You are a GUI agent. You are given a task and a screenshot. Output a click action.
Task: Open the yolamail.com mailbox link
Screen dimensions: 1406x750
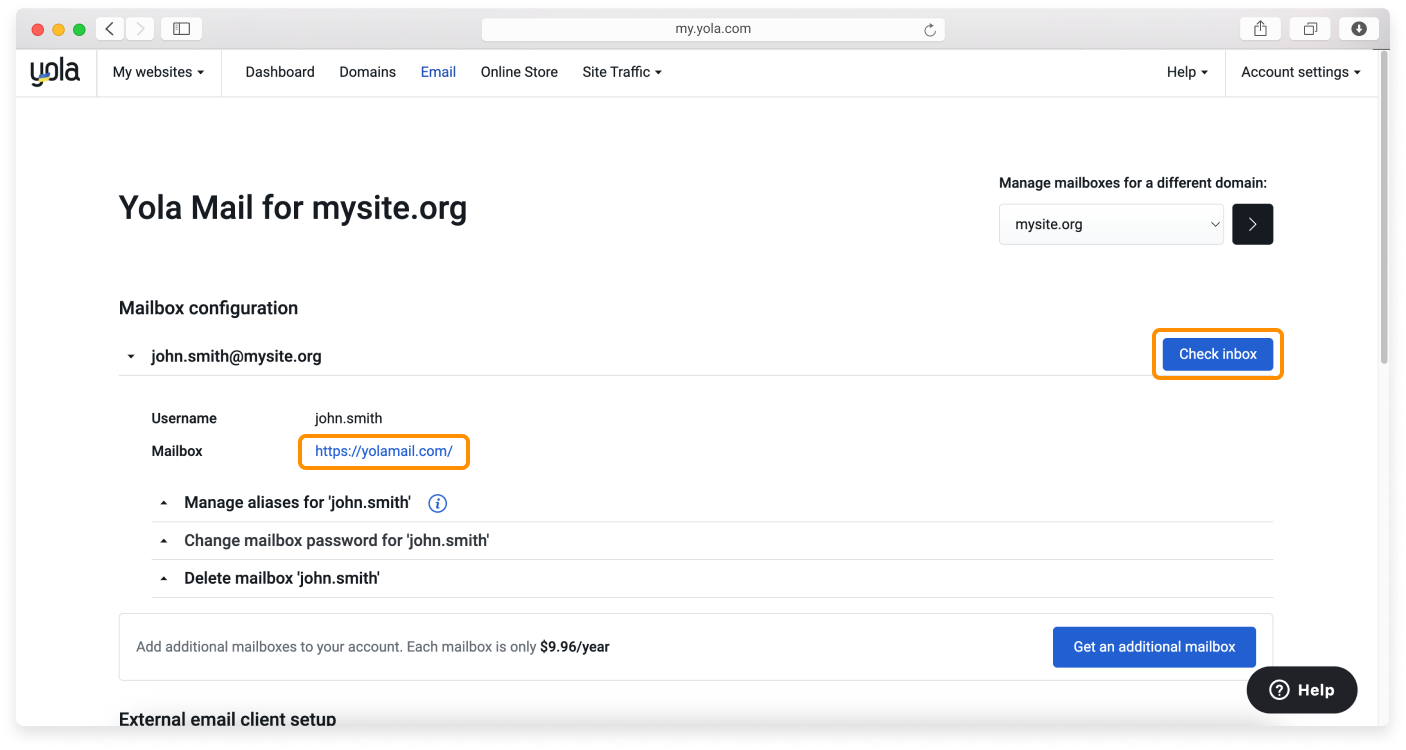(x=383, y=450)
